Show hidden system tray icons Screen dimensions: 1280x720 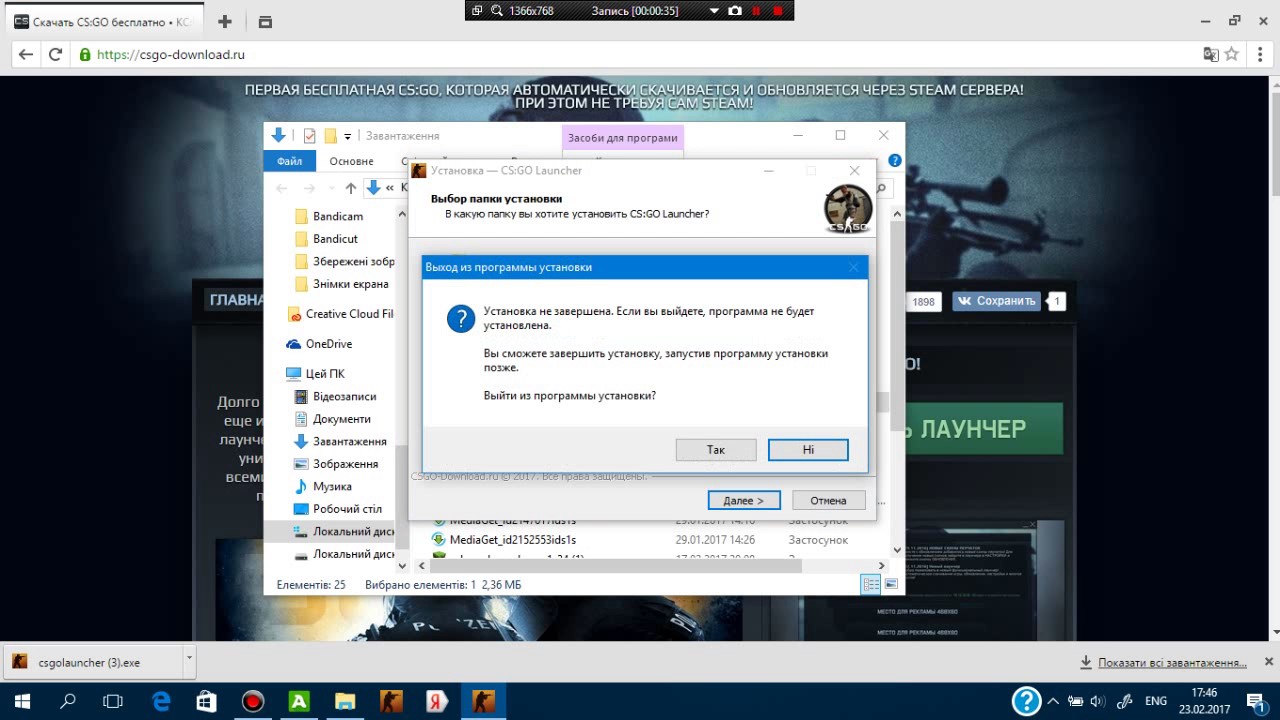pos(1052,701)
